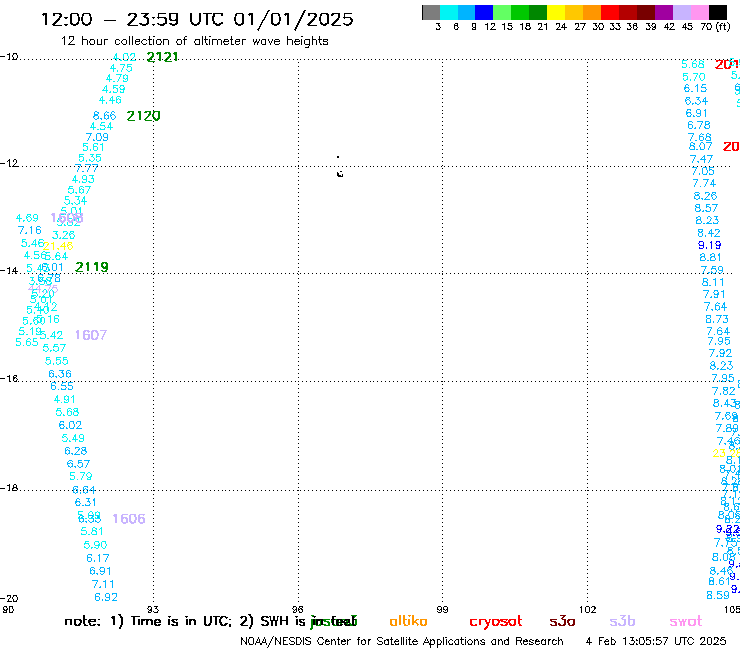The image size is (740, 650).
Task: Select the green track label "2121"
Action: coord(162,57)
